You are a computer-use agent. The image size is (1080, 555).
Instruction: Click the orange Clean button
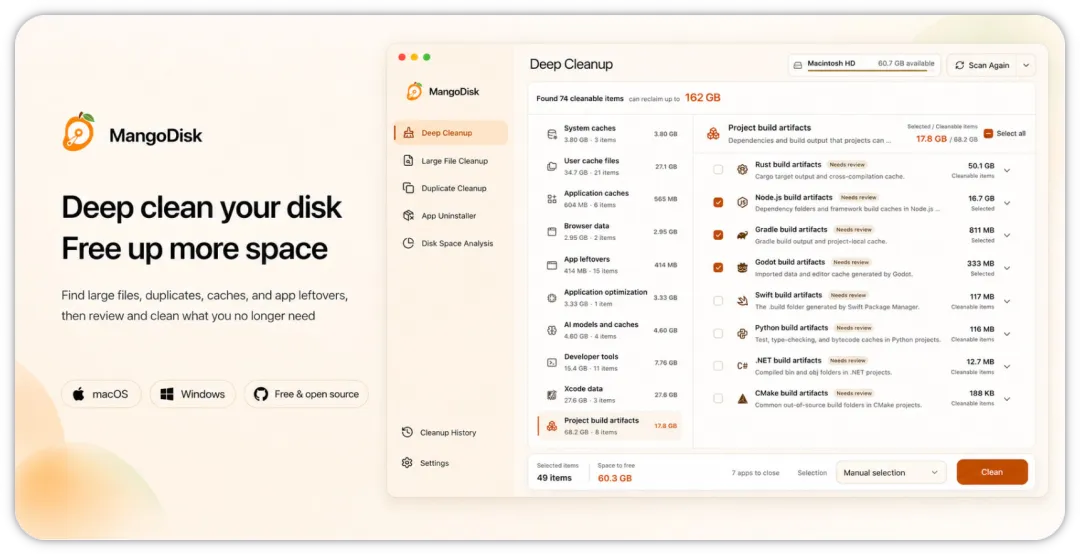992,472
